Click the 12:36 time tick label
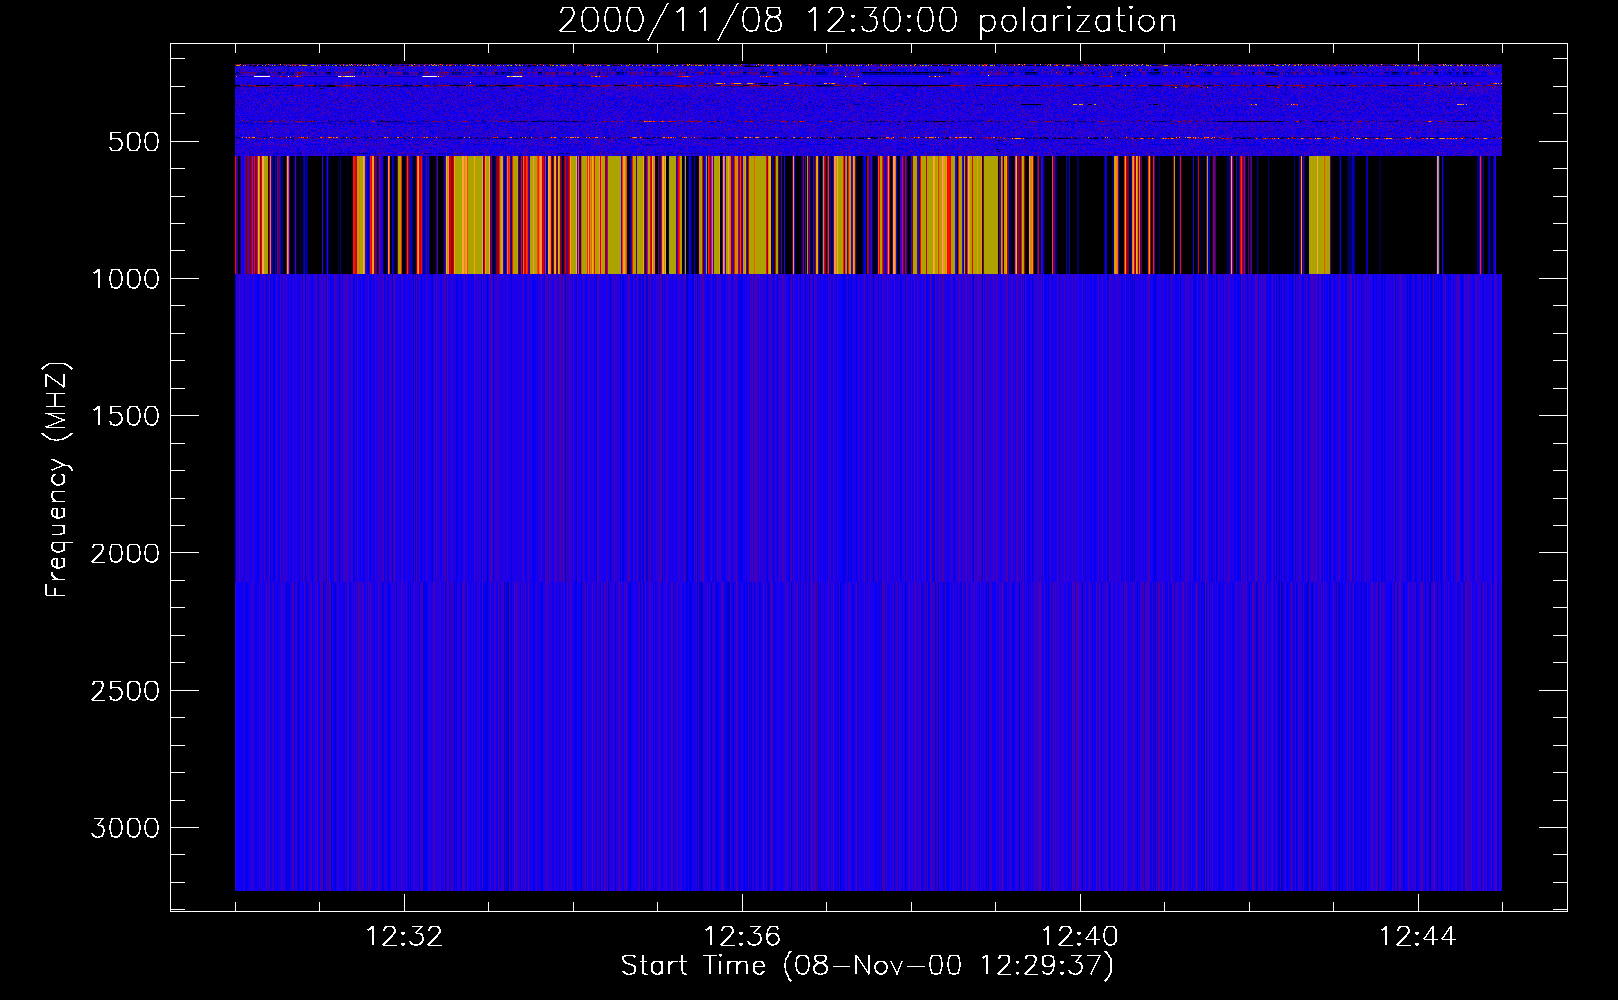 (x=742, y=937)
